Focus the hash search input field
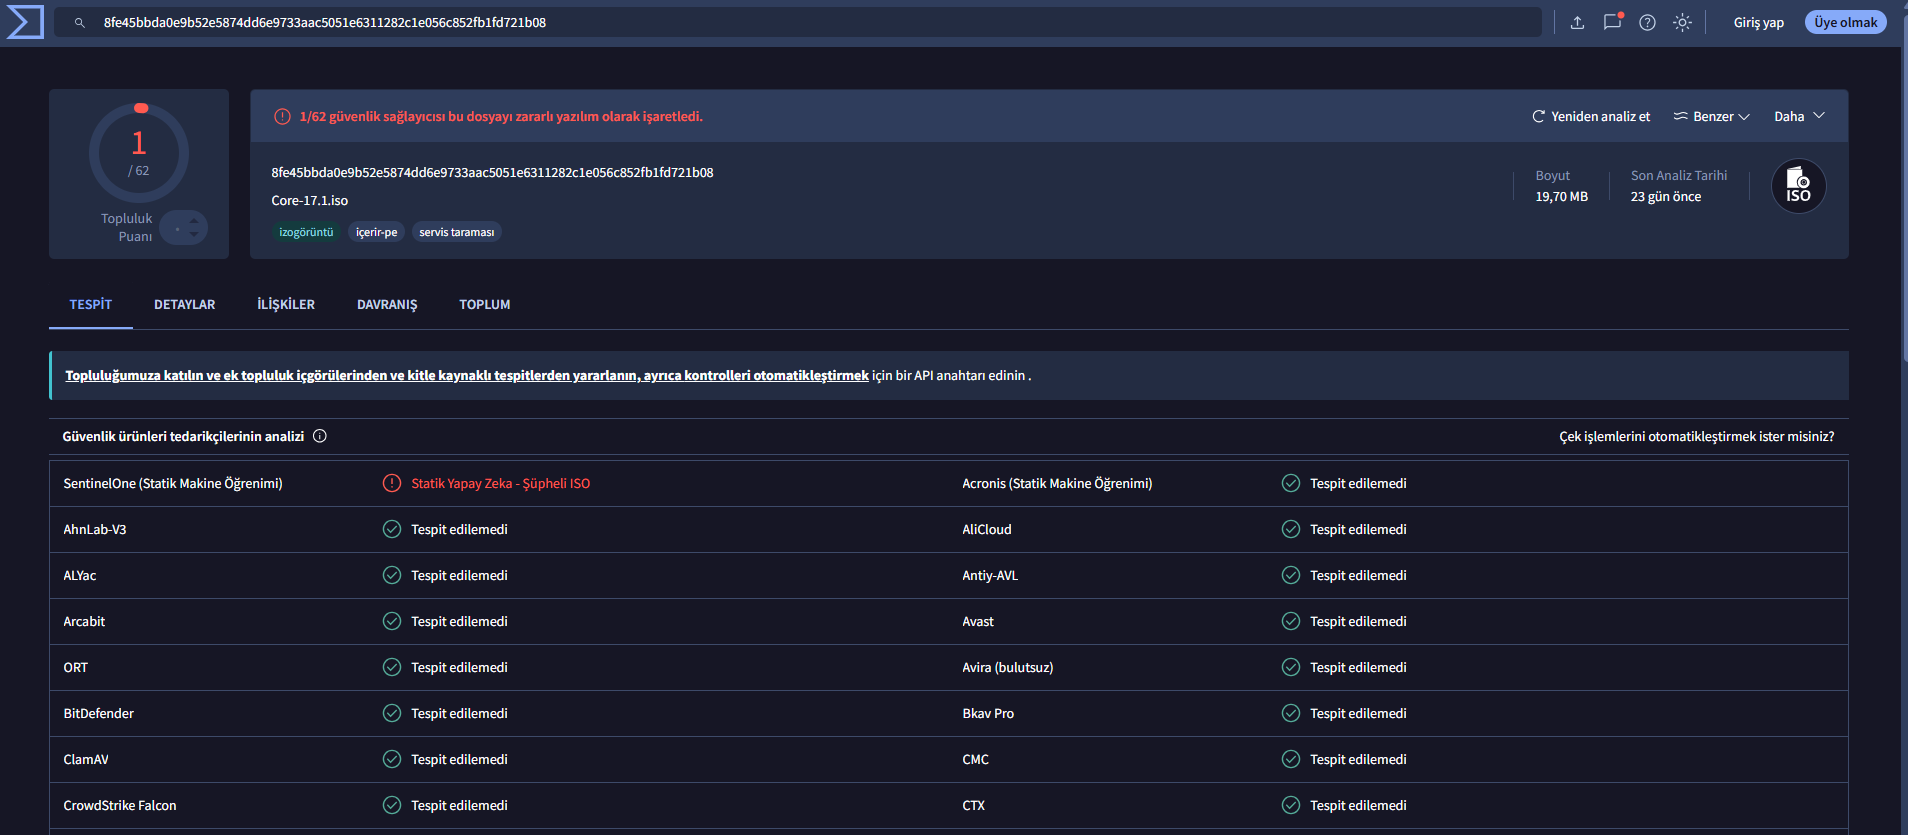Viewport: 1908px width, 835px height. click(x=798, y=22)
